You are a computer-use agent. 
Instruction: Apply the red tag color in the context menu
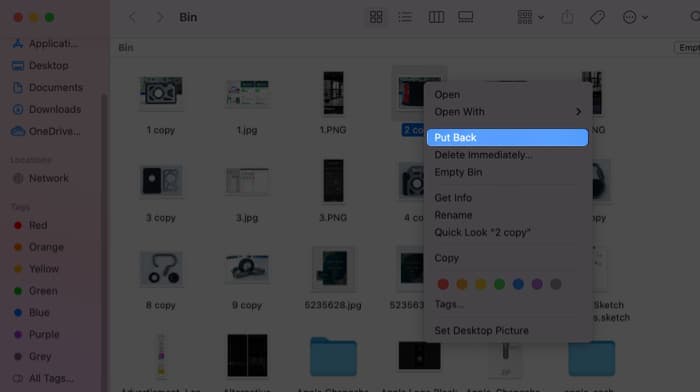coord(443,284)
